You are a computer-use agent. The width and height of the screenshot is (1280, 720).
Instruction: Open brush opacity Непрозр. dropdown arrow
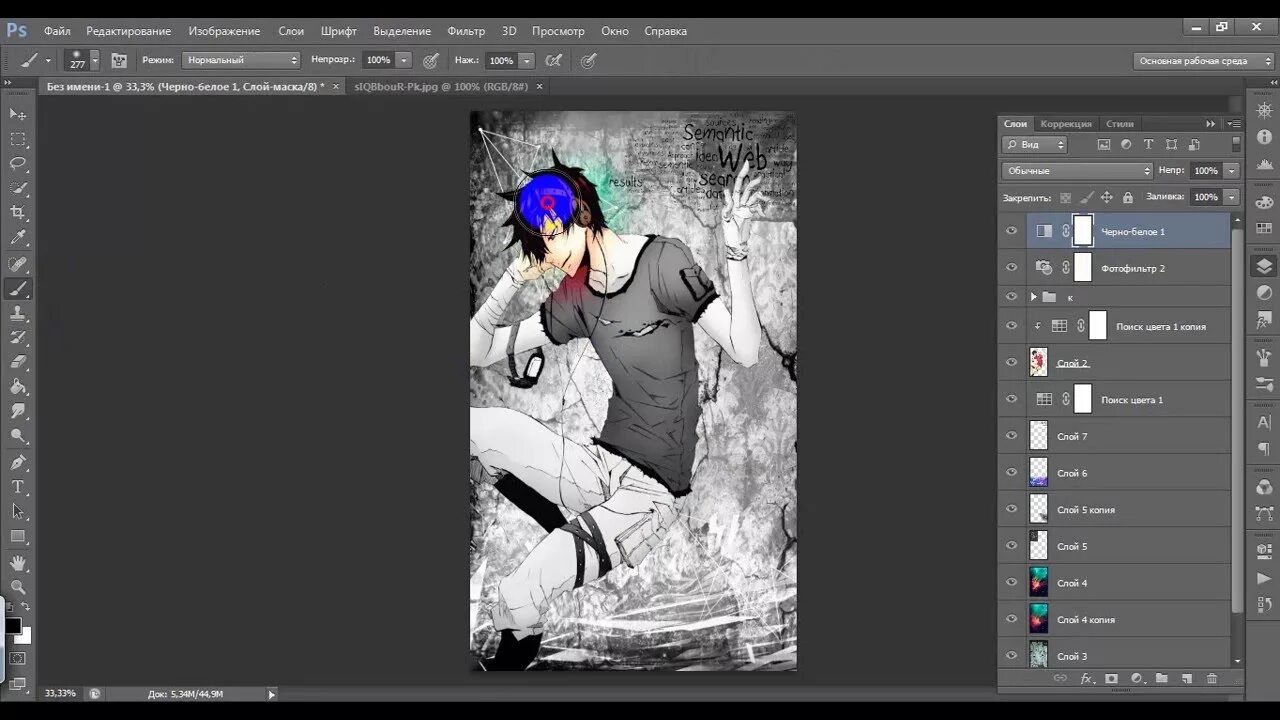403,60
